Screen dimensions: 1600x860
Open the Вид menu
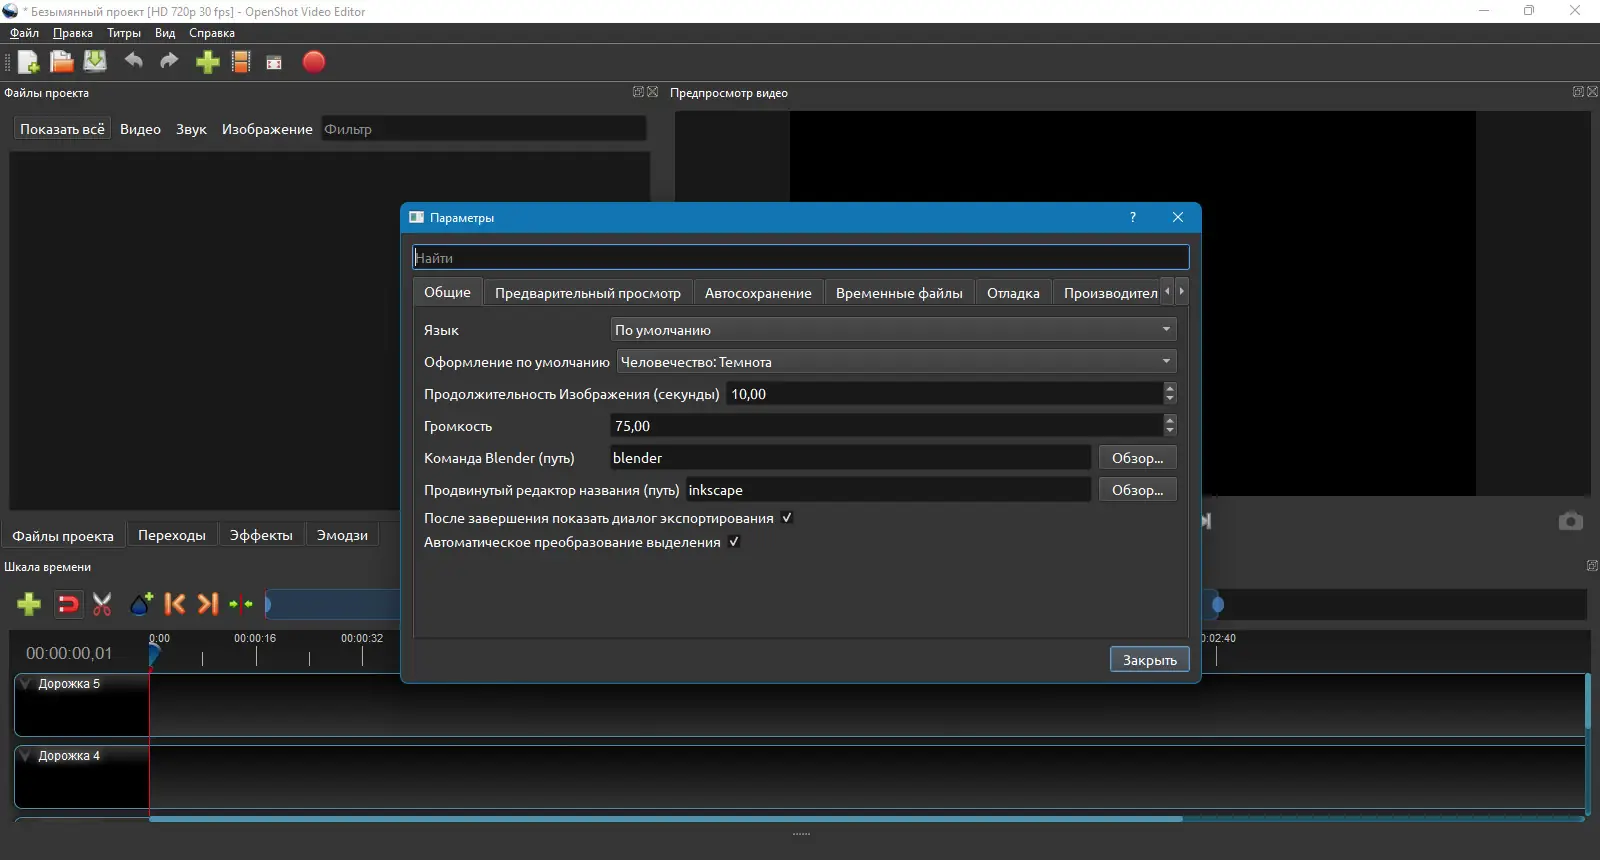click(x=165, y=33)
